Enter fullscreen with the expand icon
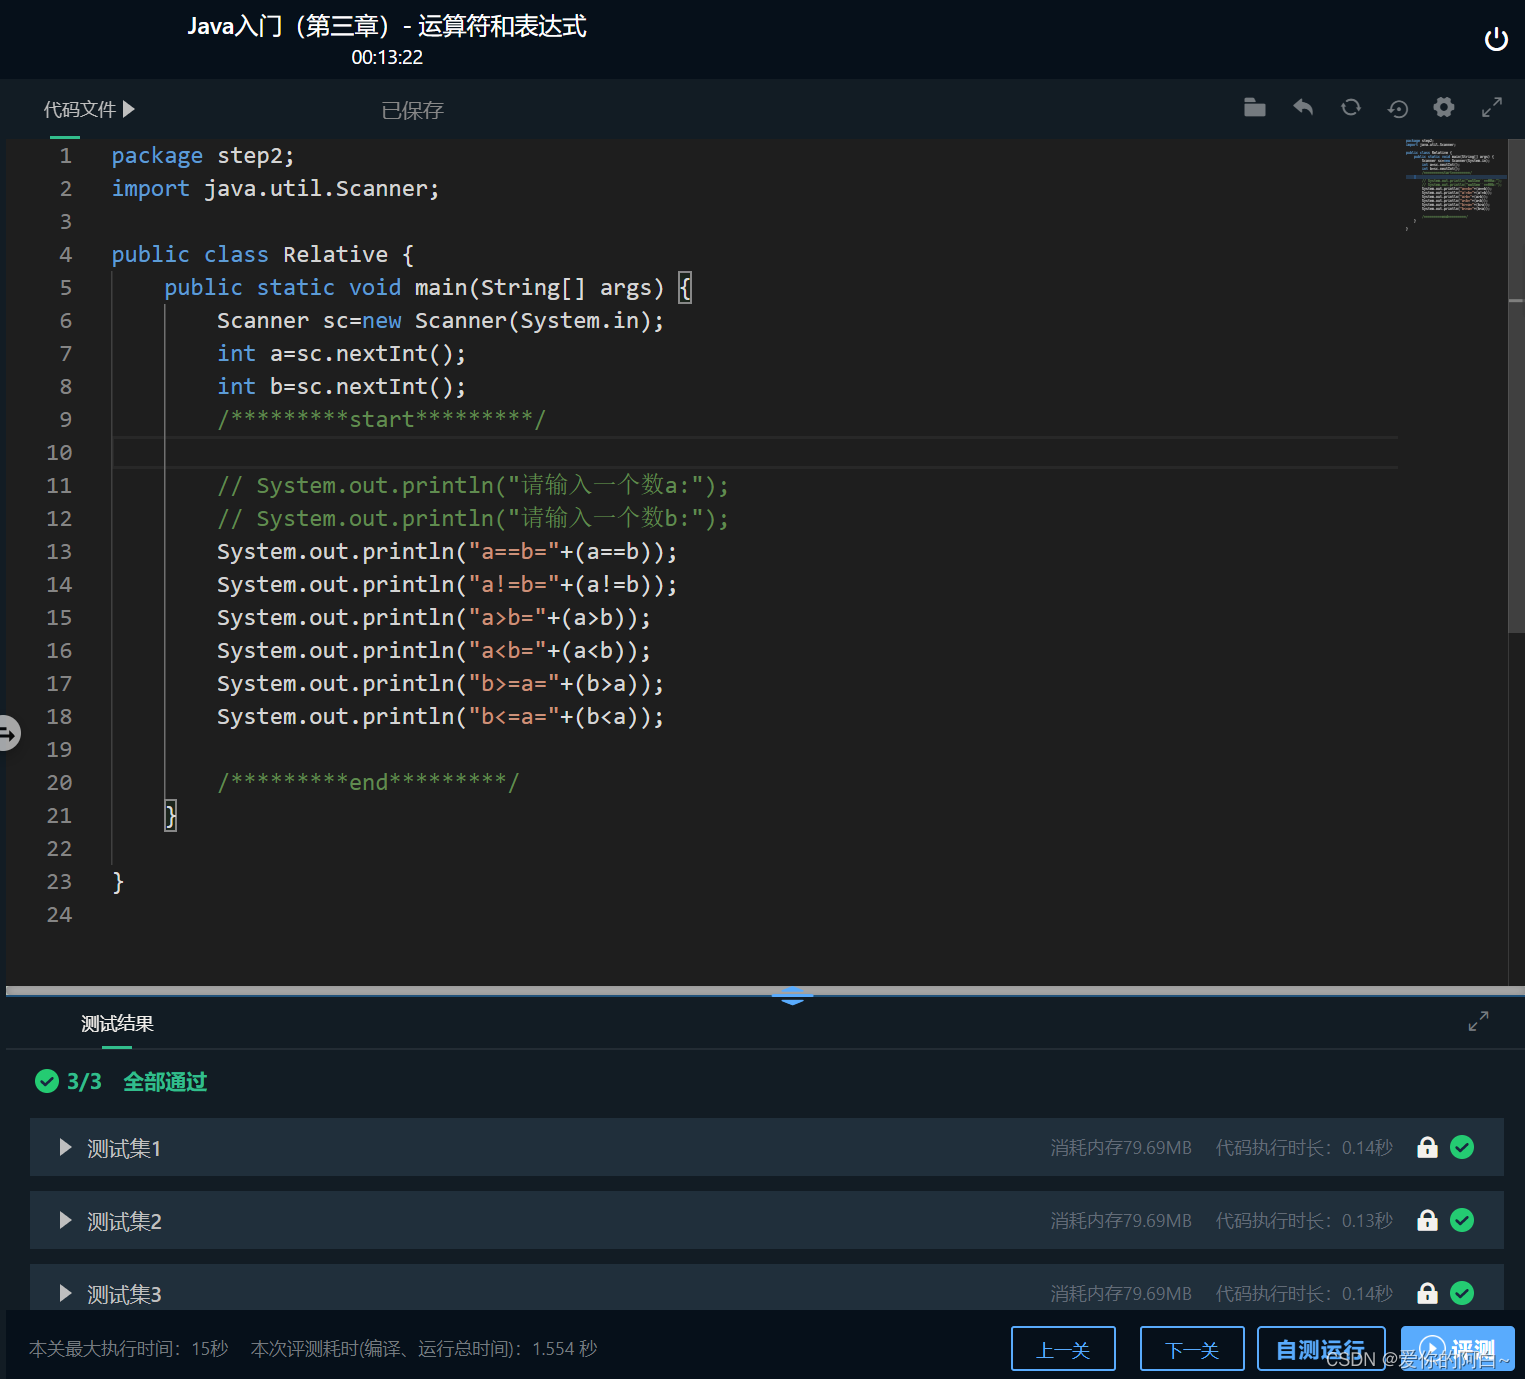 point(1491,107)
